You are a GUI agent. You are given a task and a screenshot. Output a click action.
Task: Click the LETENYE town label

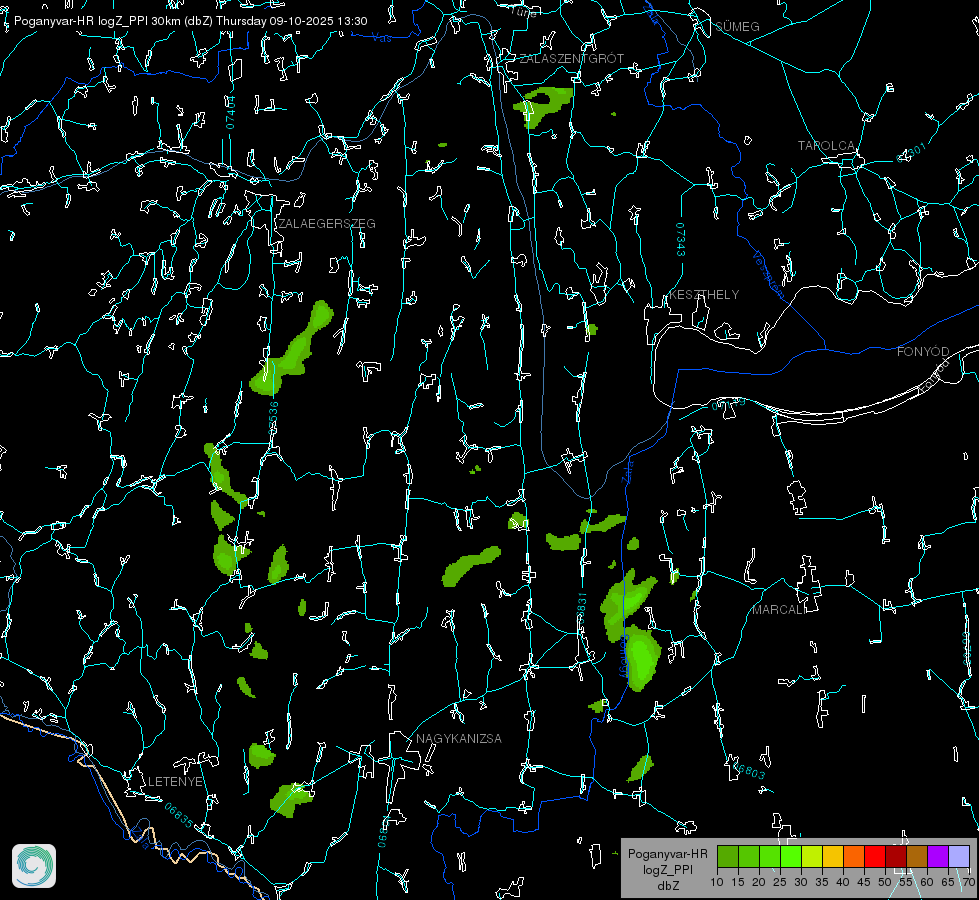[x=176, y=781]
